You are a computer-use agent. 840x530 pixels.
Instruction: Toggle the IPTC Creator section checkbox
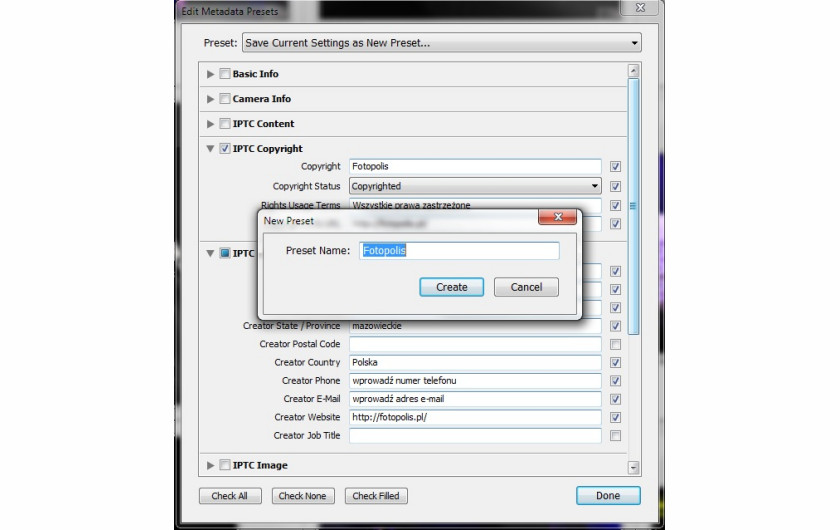click(x=225, y=253)
